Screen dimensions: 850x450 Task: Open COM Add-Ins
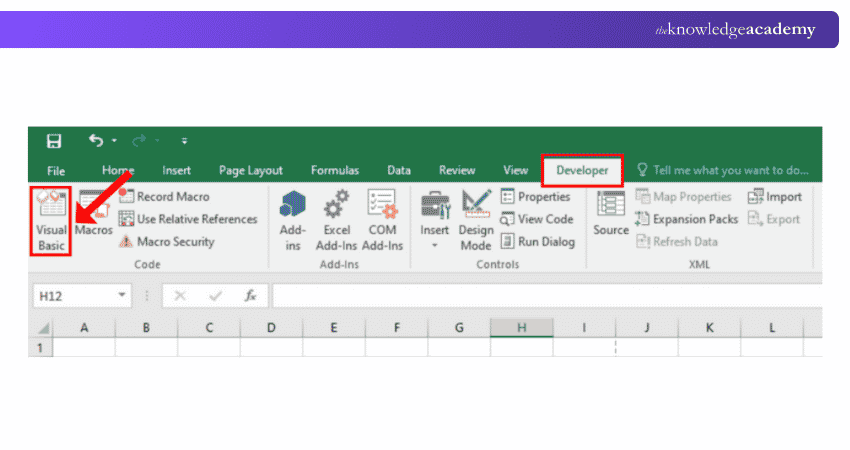click(x=382, y=221)
